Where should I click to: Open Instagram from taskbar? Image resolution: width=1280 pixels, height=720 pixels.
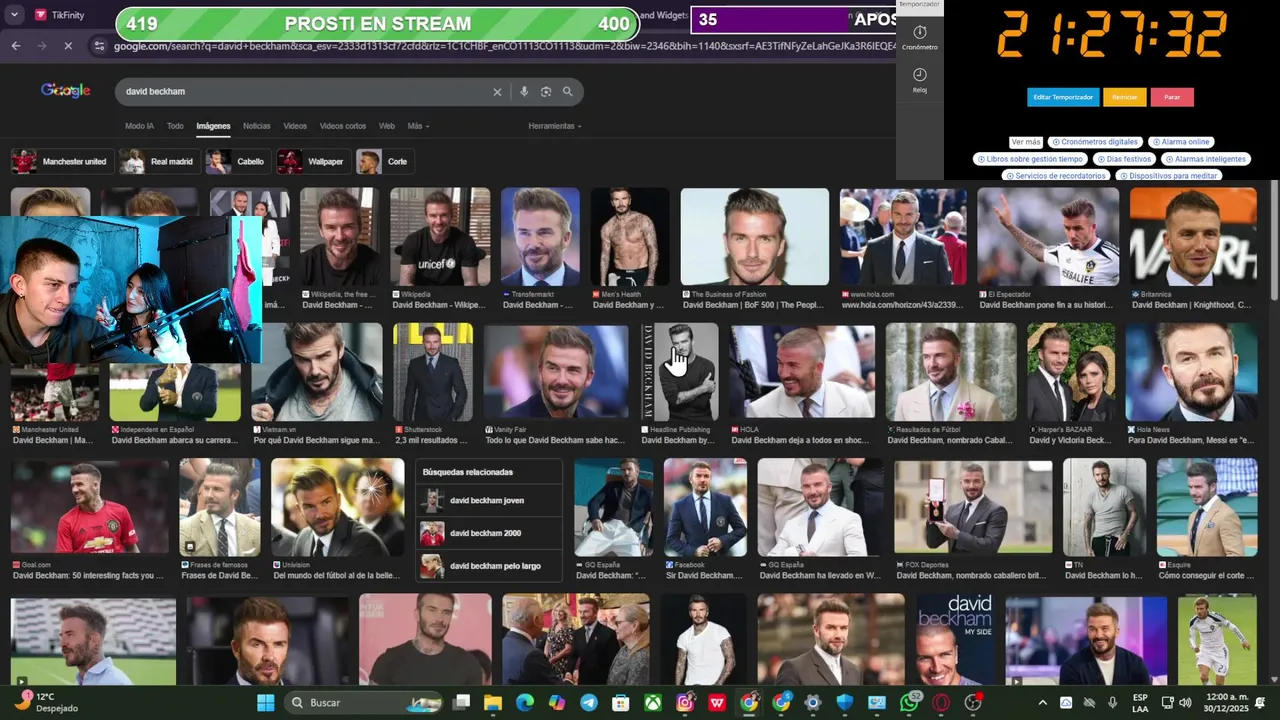(685, 703)
